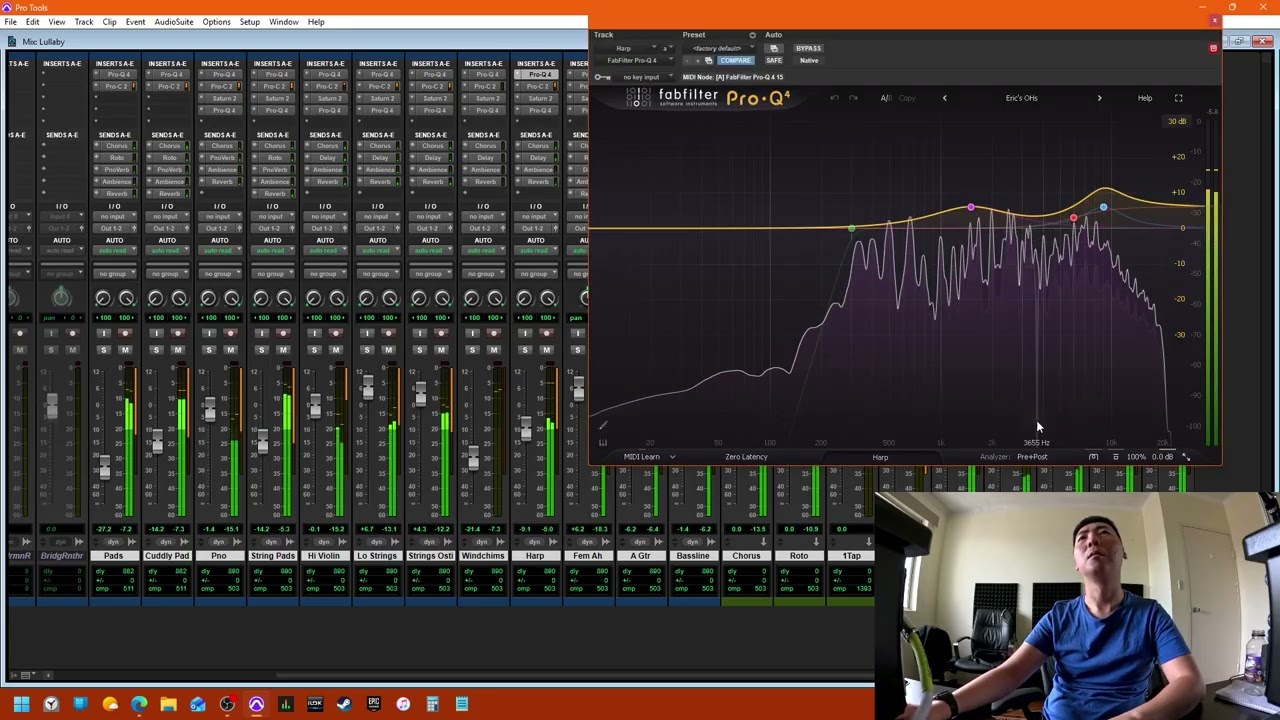
Task: Open the plug-in automation enable window
Action: tap(774, 48)
